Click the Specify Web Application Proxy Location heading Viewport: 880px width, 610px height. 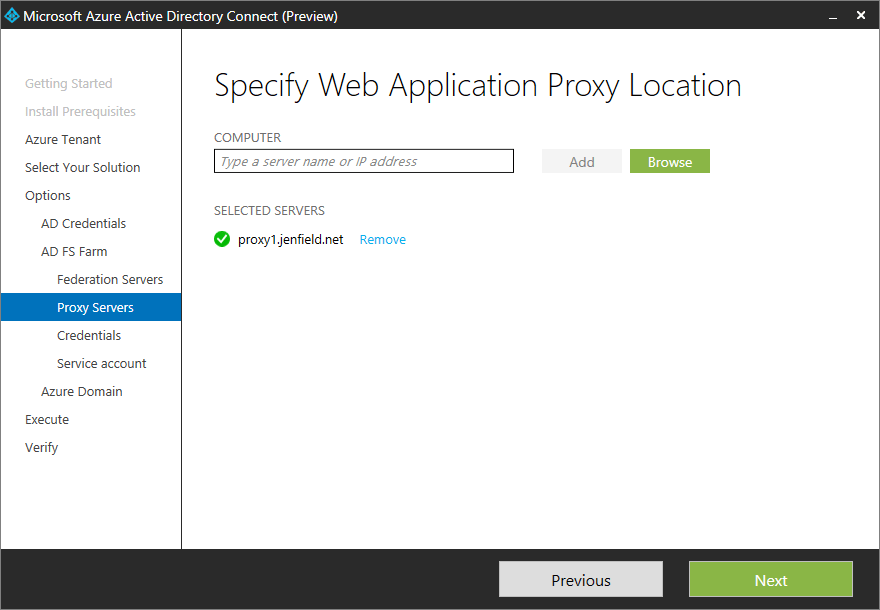(478, 86)
